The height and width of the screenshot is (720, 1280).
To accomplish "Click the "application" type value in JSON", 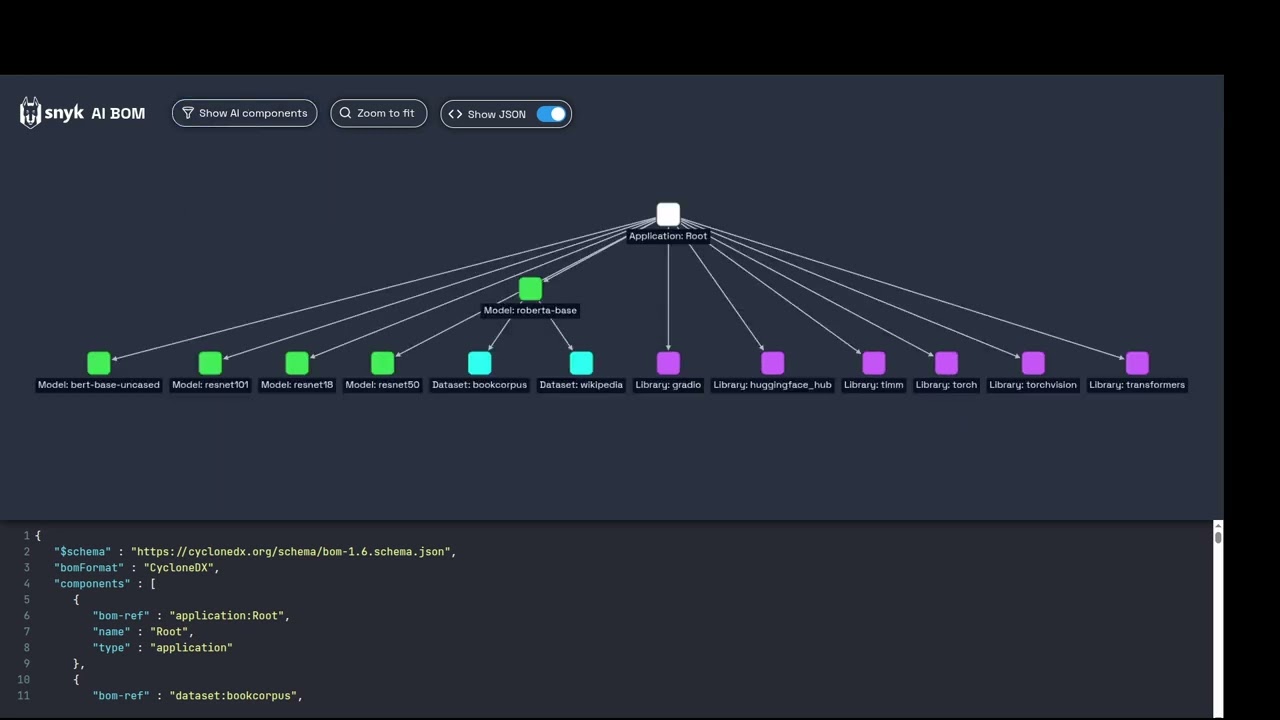I will click(x=191, y=648).
